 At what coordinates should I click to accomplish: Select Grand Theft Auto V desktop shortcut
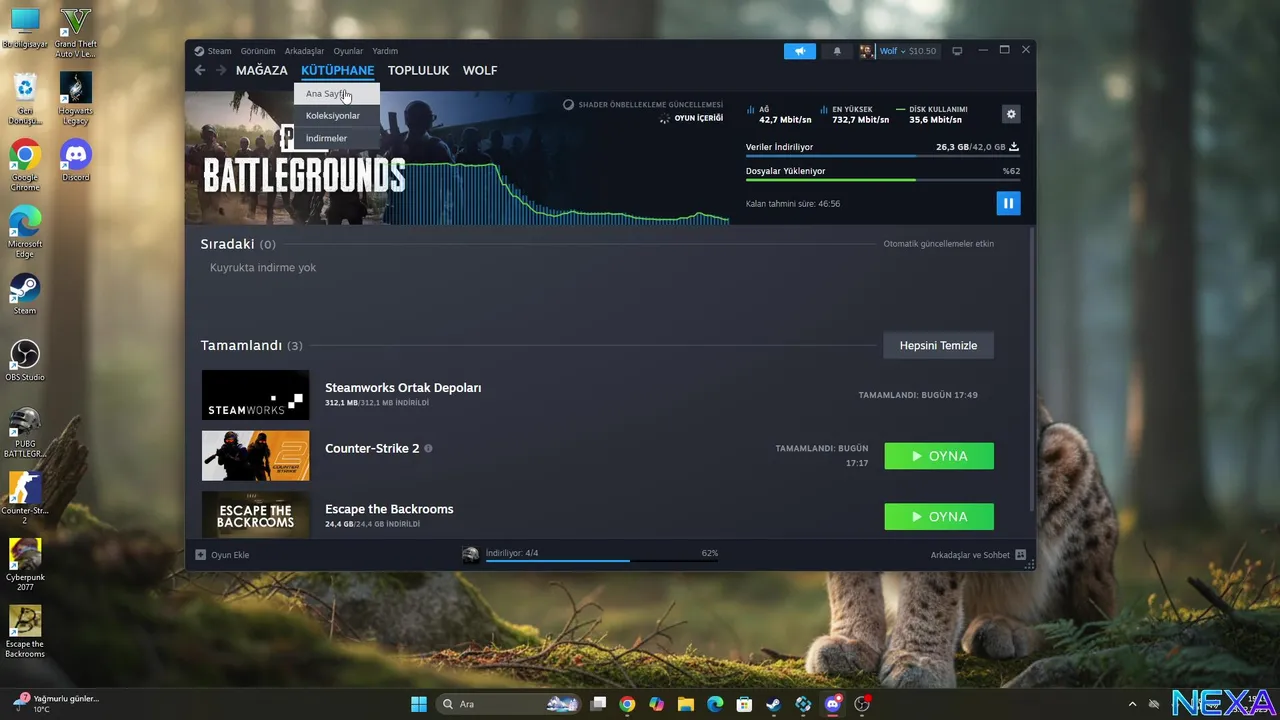pyautogui.click(x=76, y=32)
